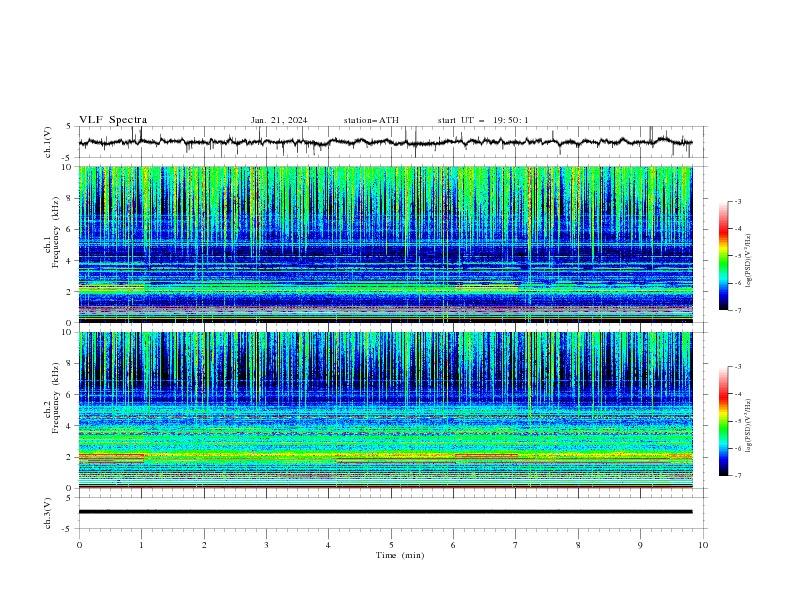792x612 pixels.
Task: Click the ch.2 spectrogram panel
Action: click(385, 410)
